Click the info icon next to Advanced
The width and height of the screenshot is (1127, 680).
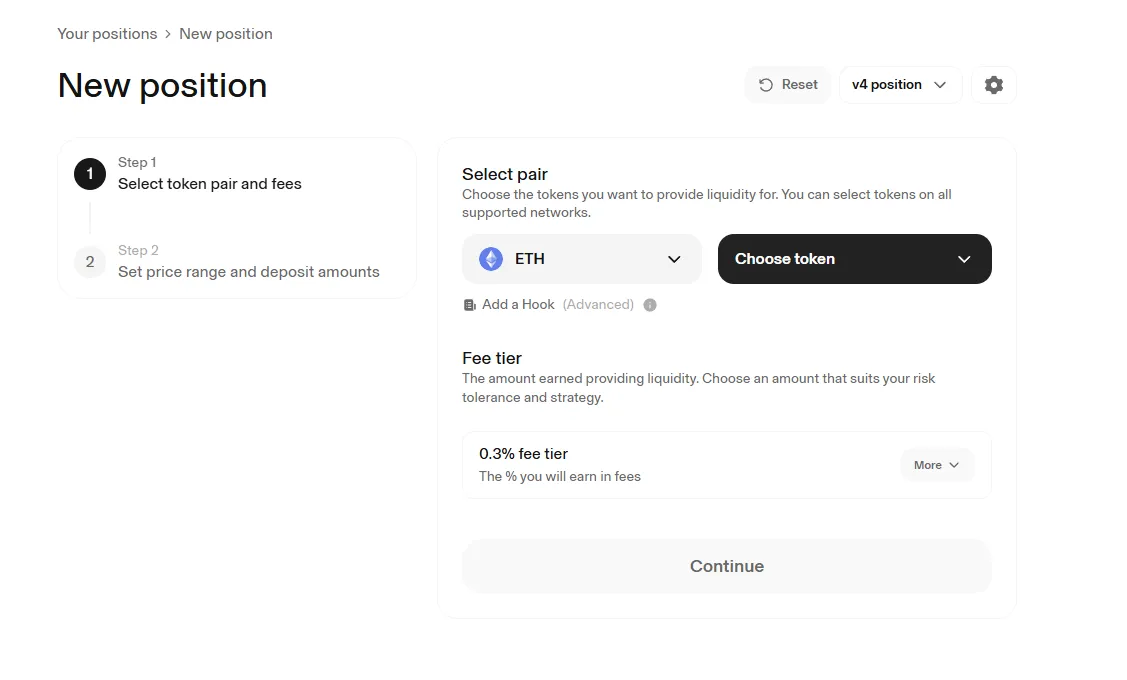tap(650, 305)
